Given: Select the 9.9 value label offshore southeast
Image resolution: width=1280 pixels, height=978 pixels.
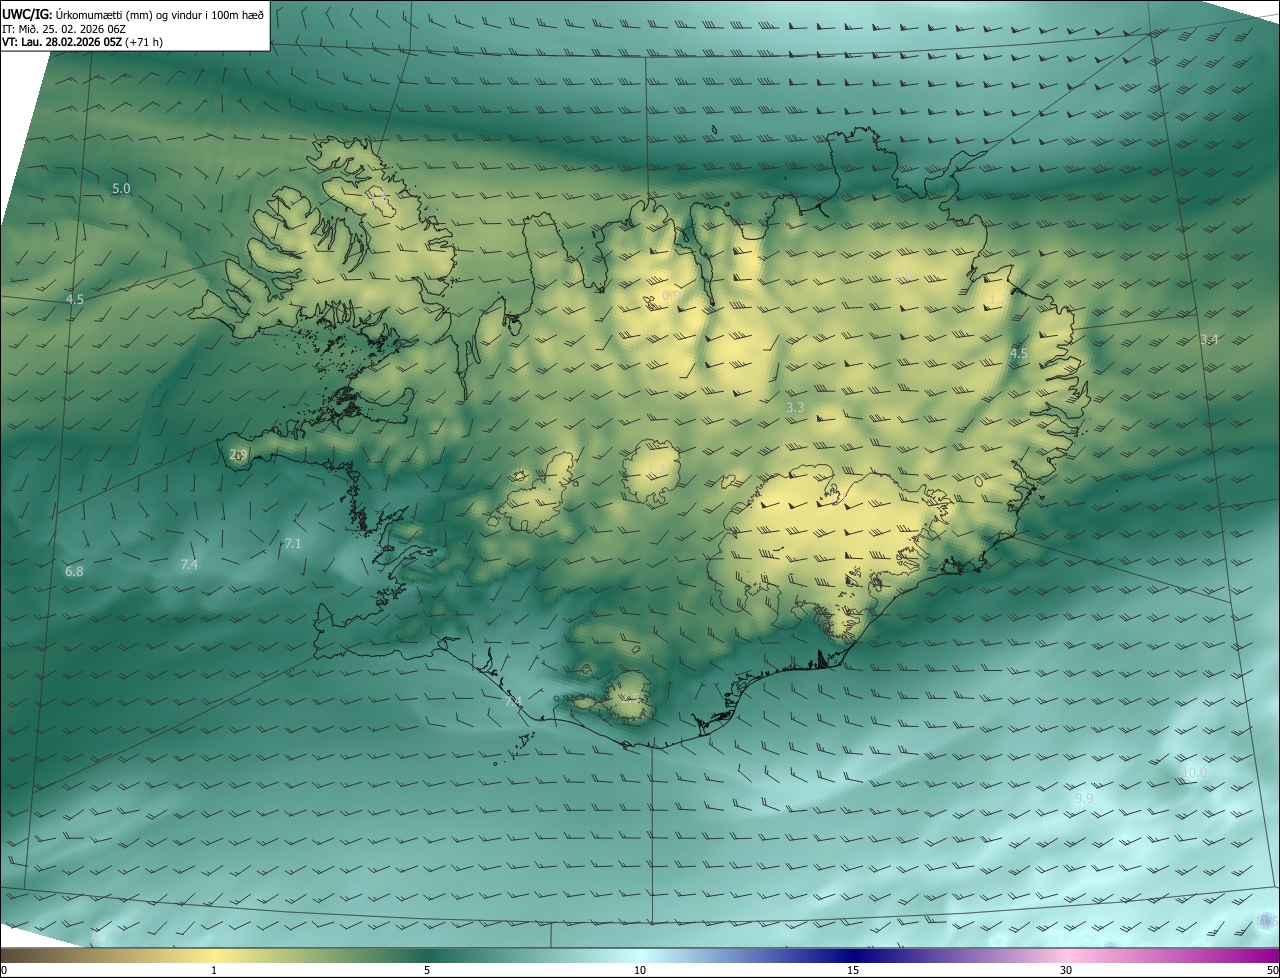Looking at the screenshot, I should [1084, 799].
